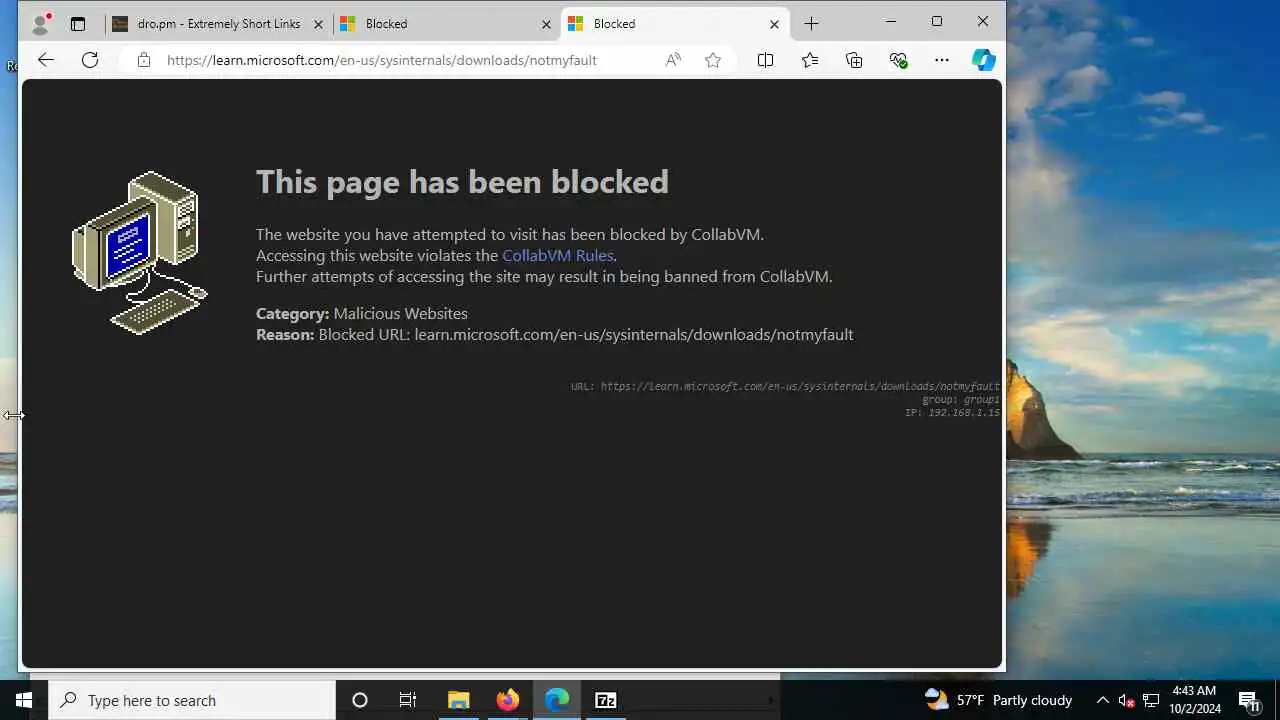
Task: Open the Windows Start menu
Action: (x=24, y=700)
